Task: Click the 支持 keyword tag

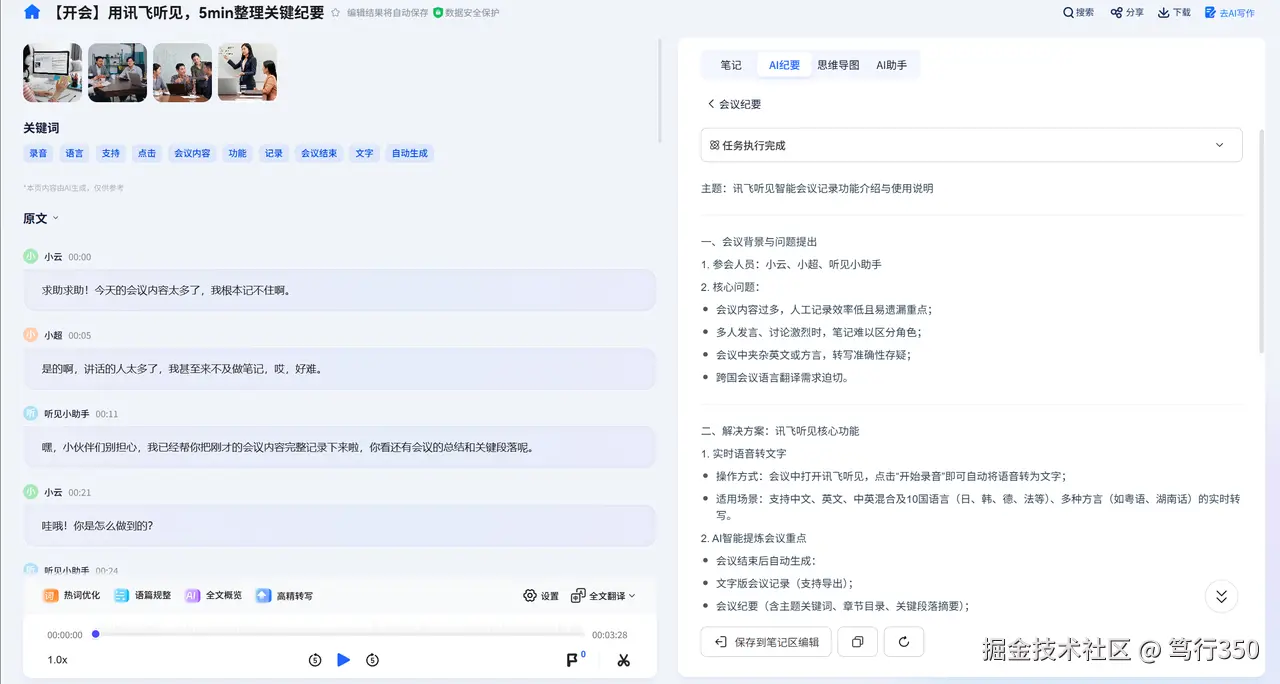Action: click(x=110, y=153)
